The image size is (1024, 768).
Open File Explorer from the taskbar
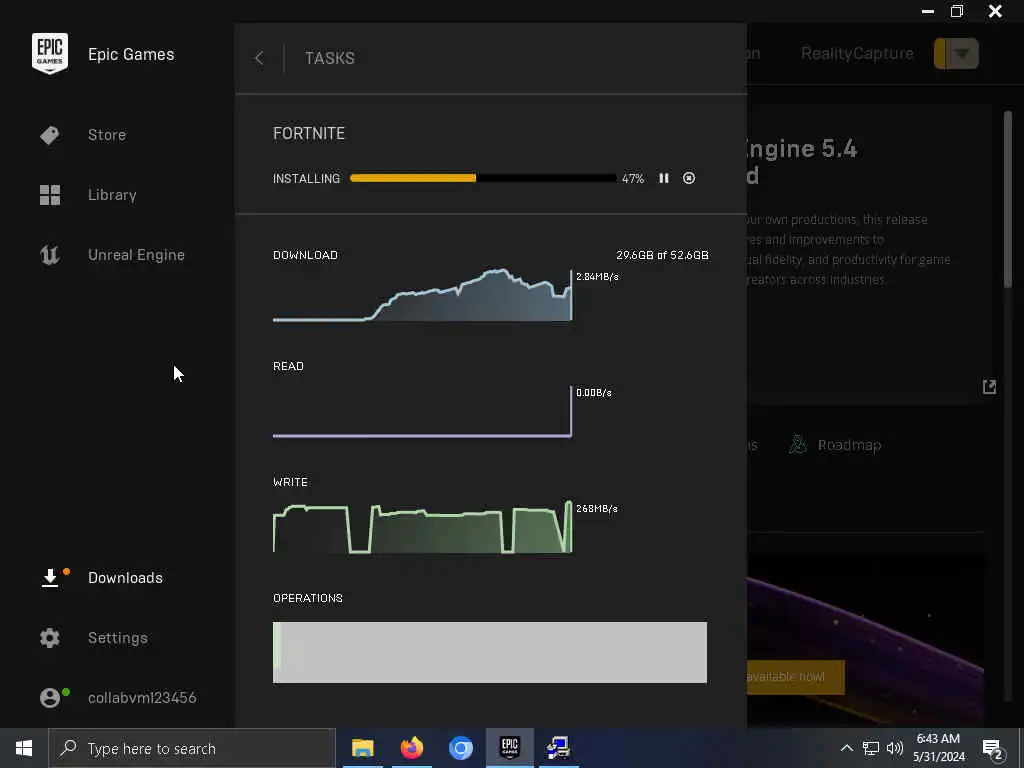[363, 748]
